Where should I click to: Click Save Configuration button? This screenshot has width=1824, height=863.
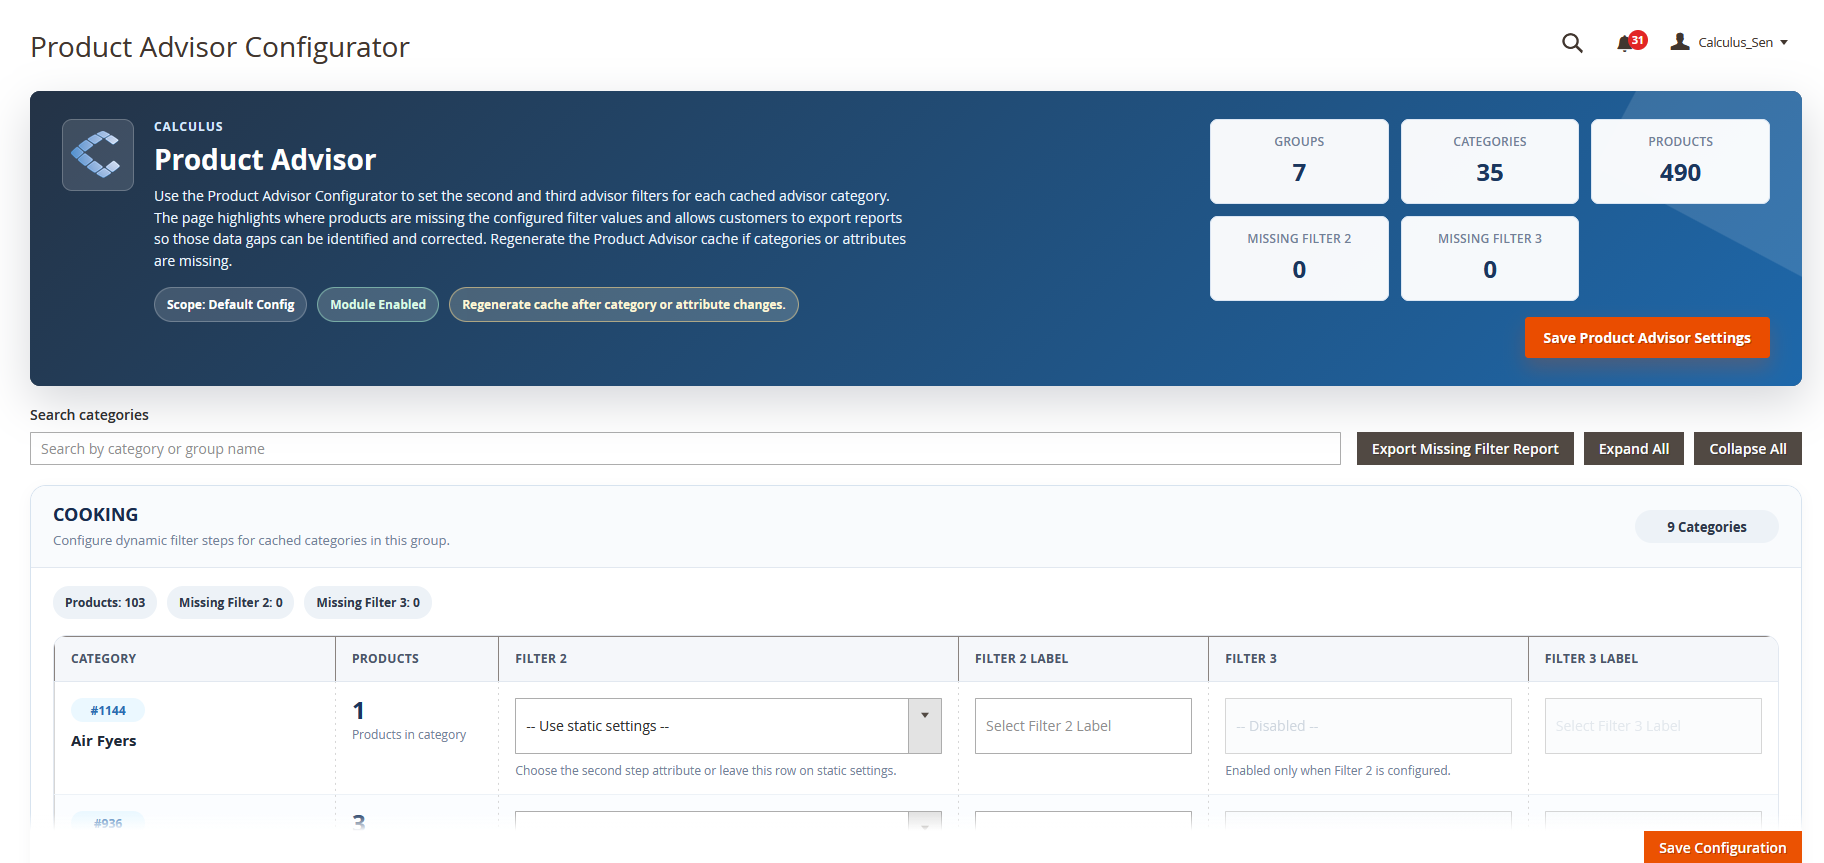pyautogui.click(x=1722, y=847)
